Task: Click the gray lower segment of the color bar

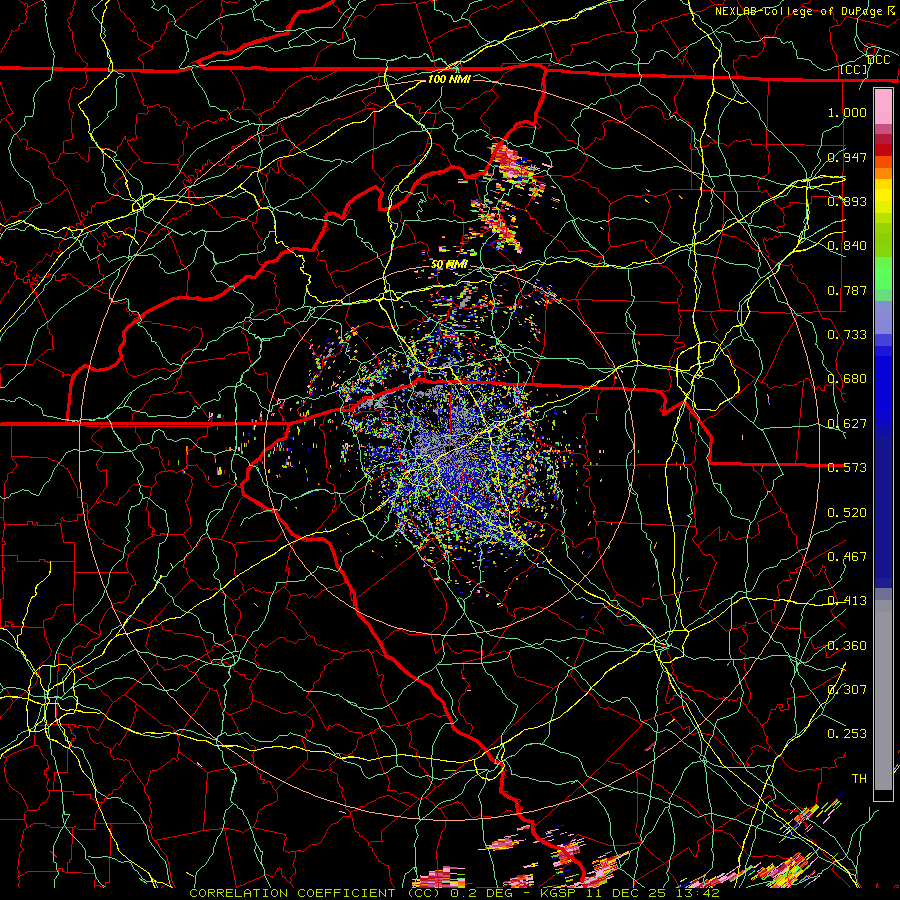Action: click(x=883, y=695)
